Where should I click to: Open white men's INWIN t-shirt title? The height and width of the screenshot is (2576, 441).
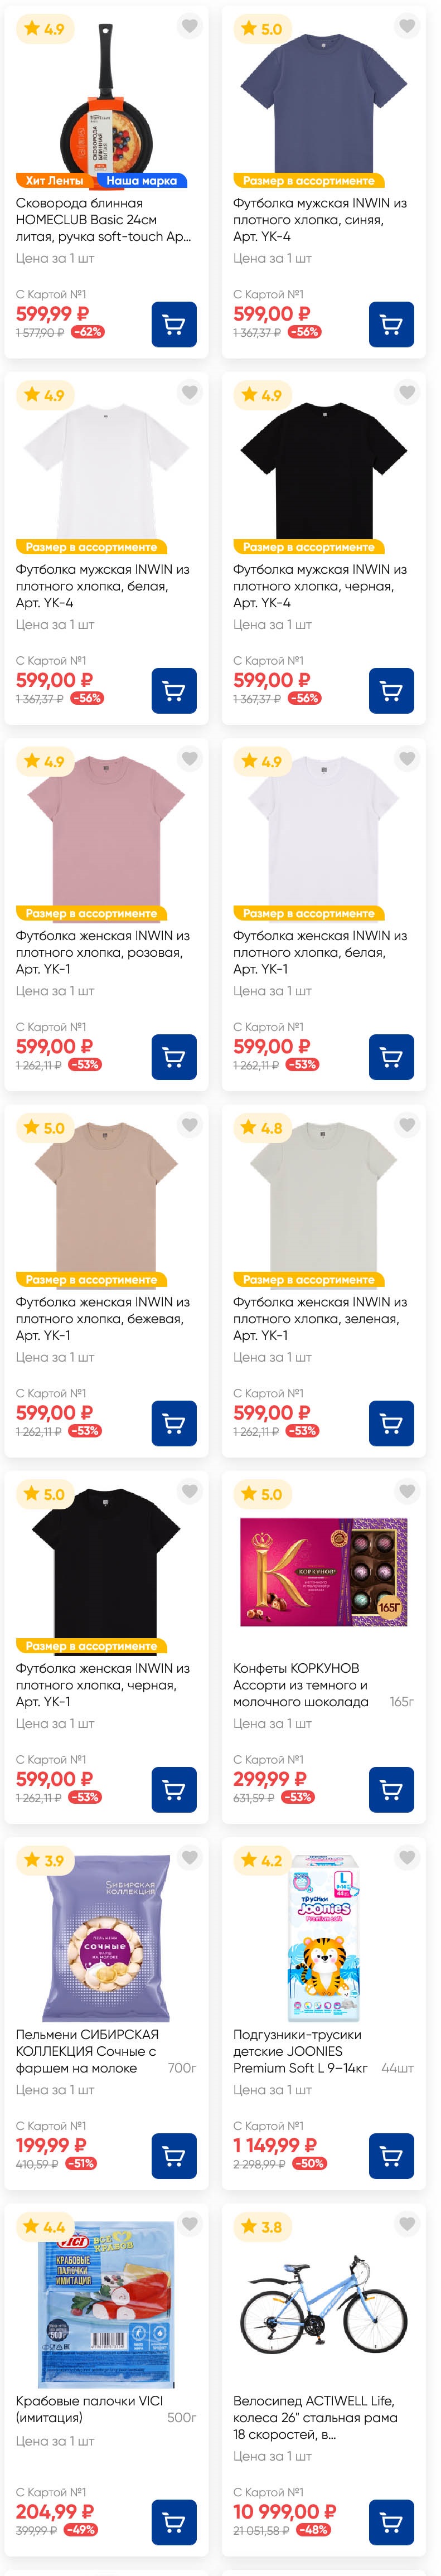[x=102, y=586]
